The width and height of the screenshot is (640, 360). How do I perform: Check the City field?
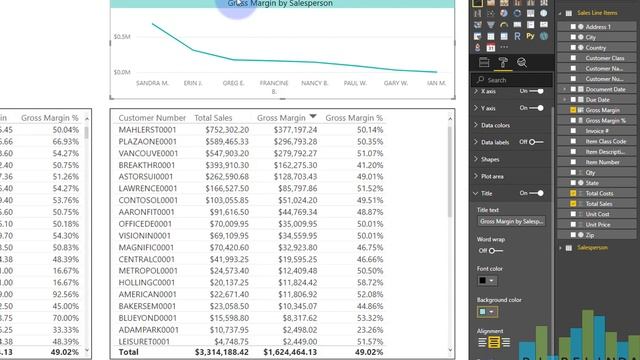[x=573, y=37]
